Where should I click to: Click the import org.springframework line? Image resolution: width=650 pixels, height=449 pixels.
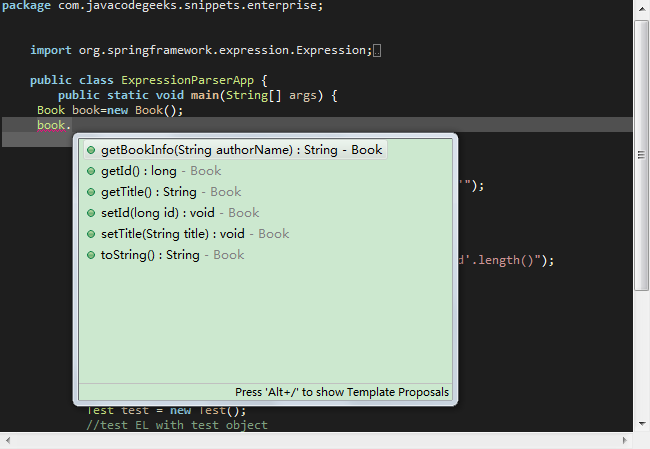(x=201, y=50)
